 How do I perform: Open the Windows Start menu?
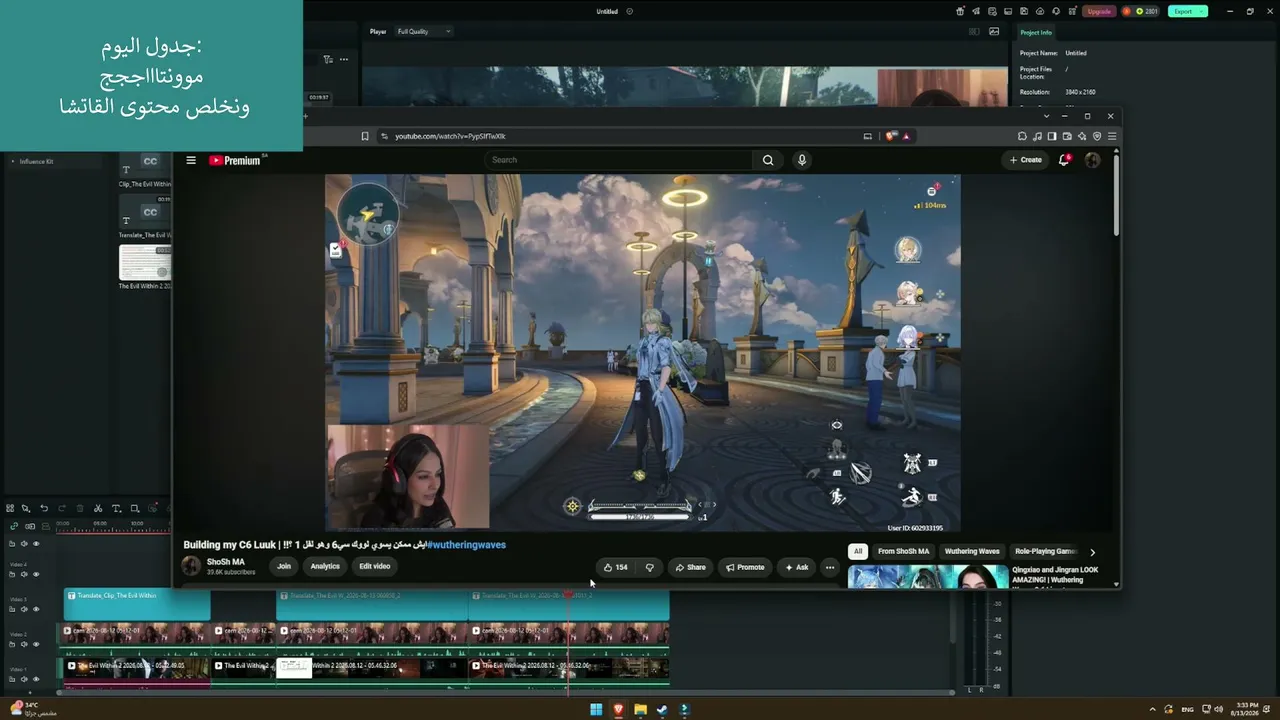pos(596,710)
